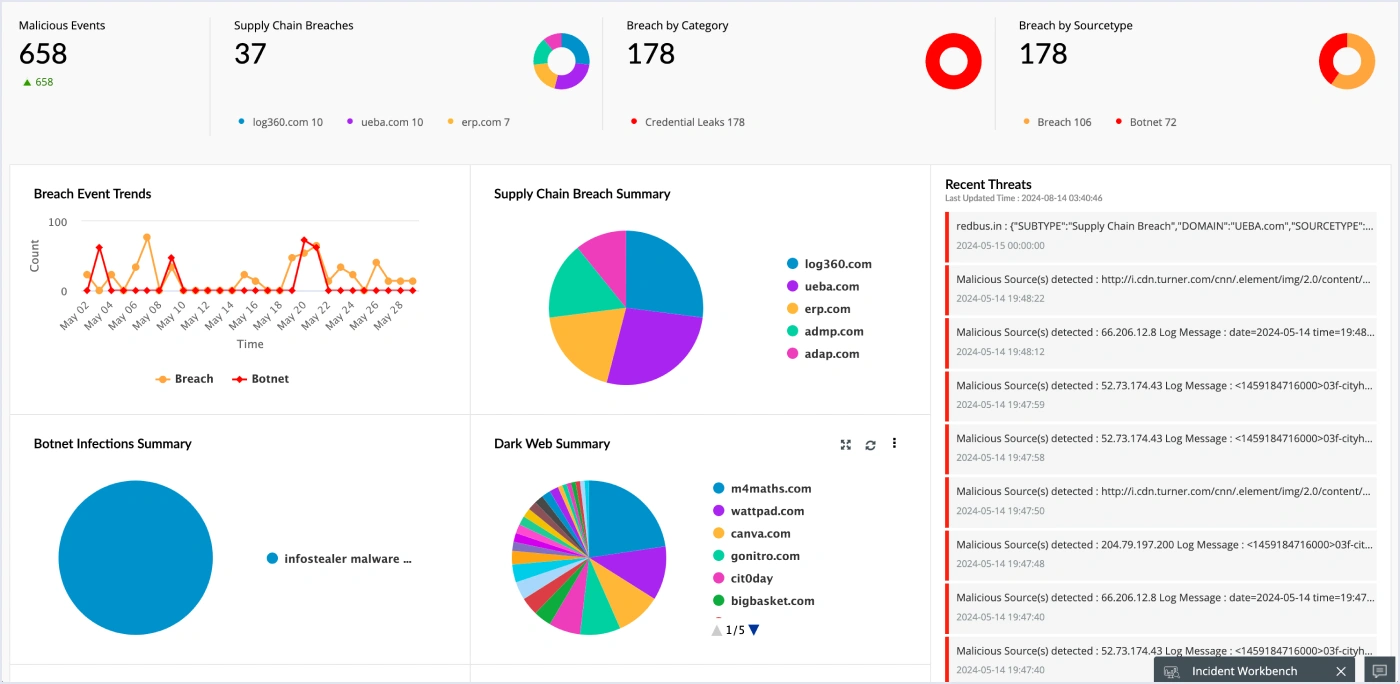Click the Supply Chain Breaches donut chart
Viewport: 1400px width, 684px height.
pos(561,60)
